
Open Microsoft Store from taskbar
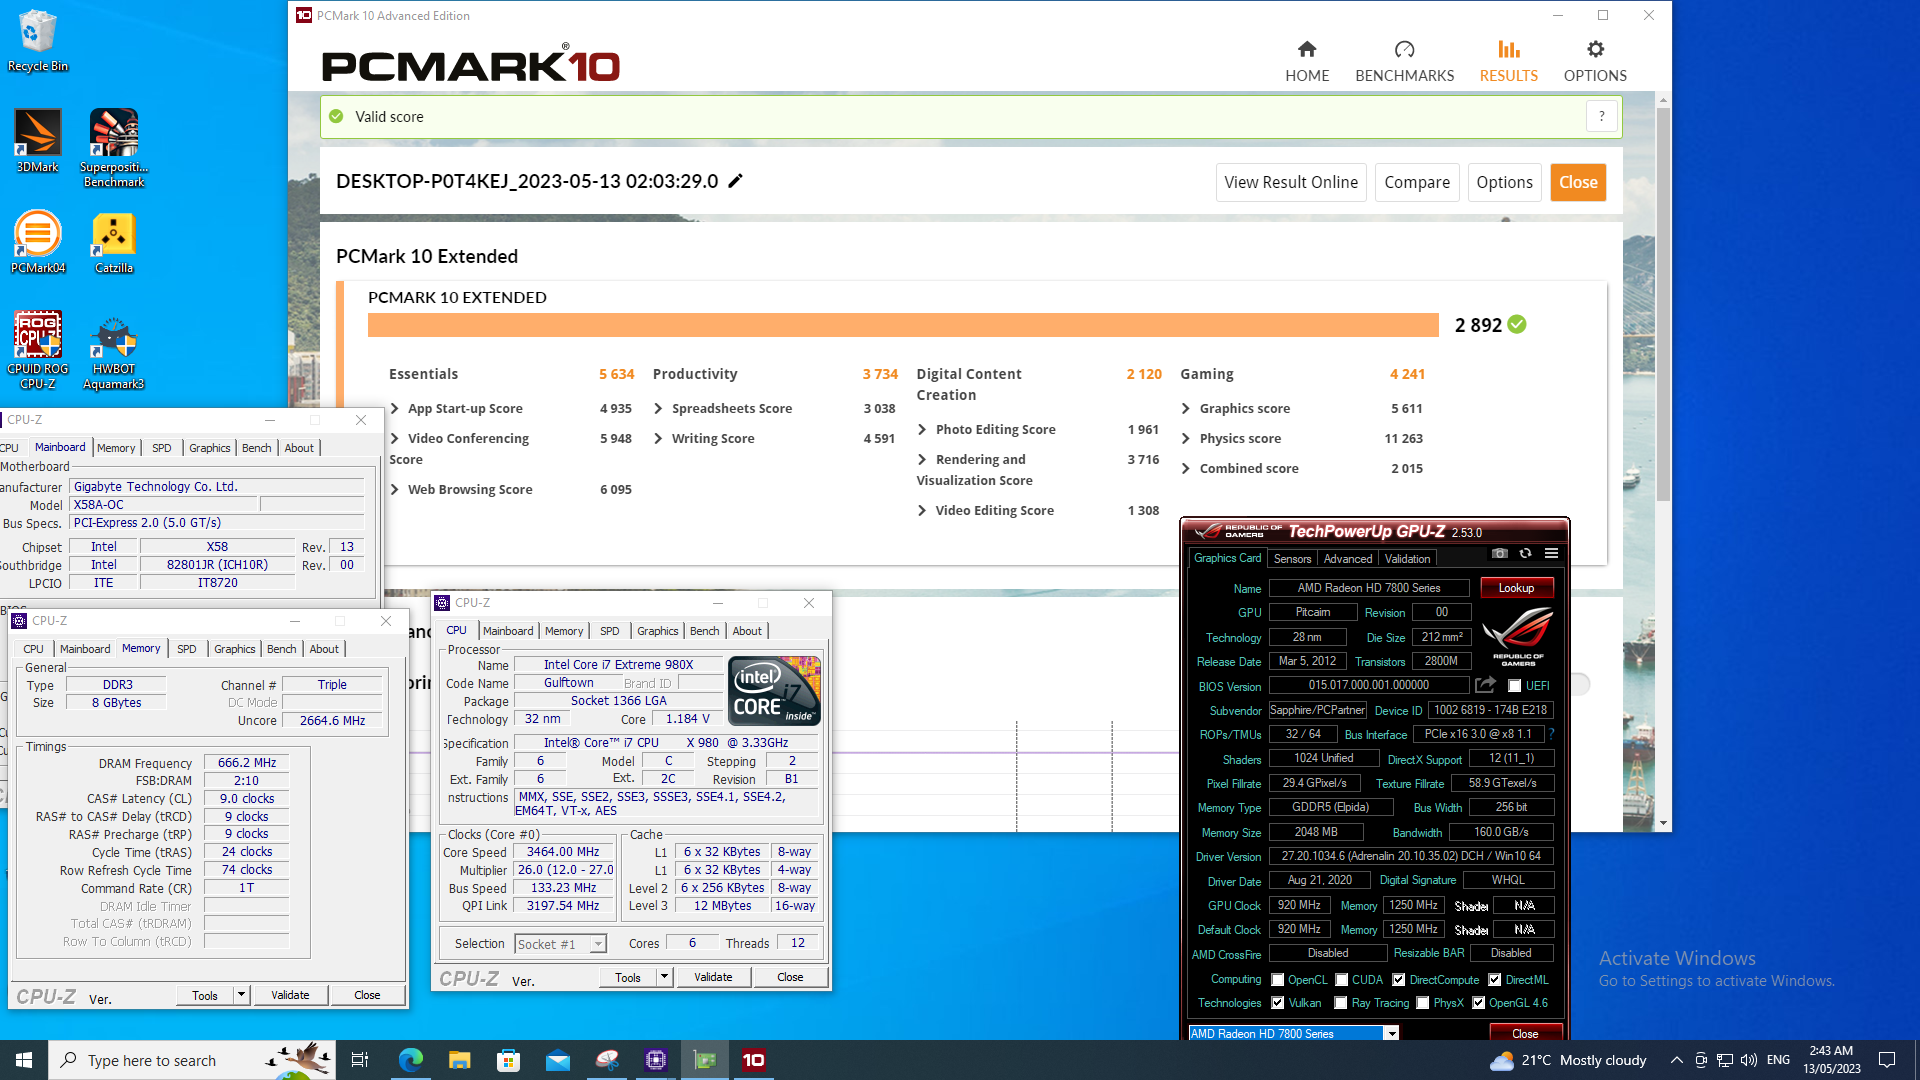click(x=508, y=1060)
